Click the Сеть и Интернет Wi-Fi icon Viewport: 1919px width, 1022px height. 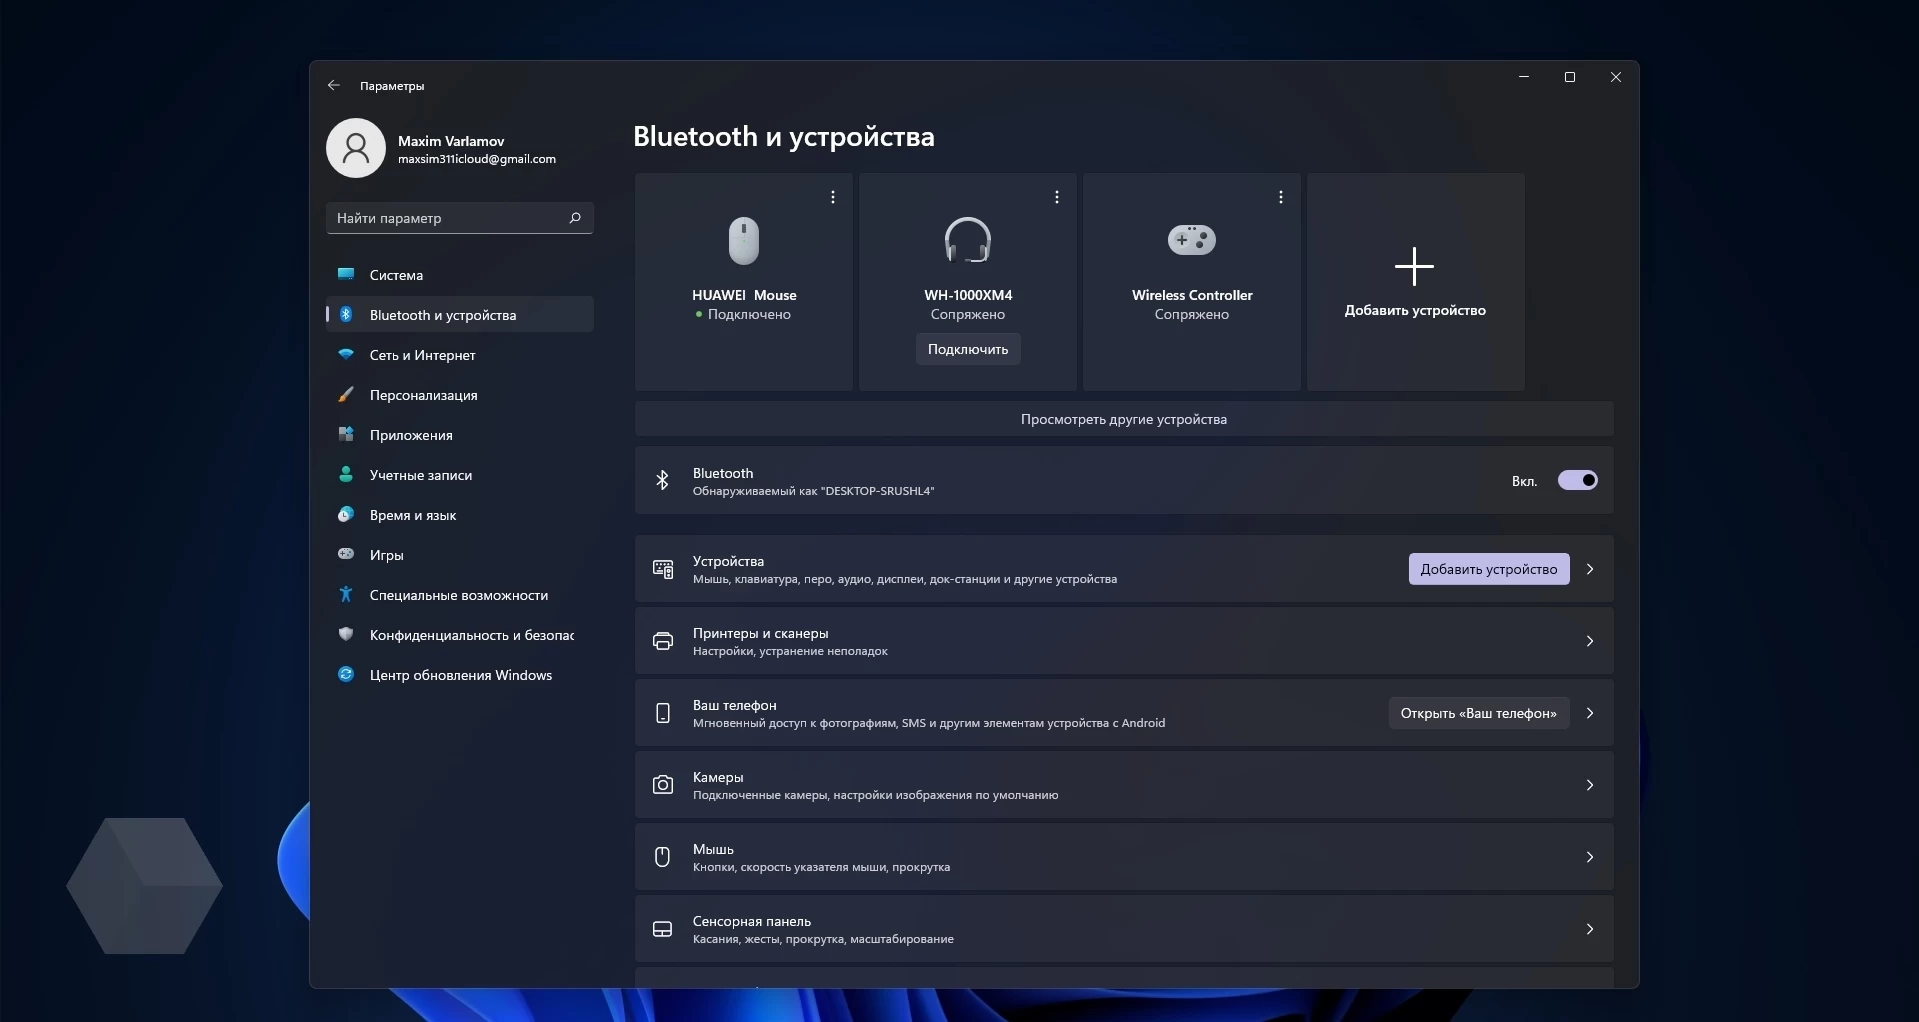click(x=346, y=354)
